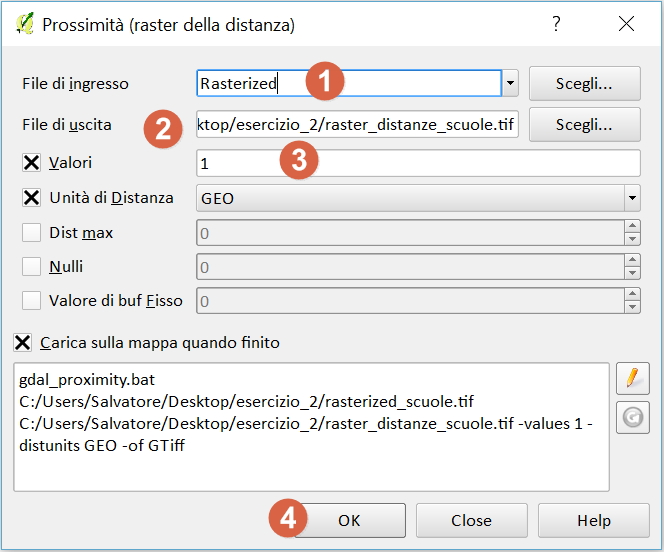Close the Prossimità dialog window
Image resolution: width=664 pixels, height=552 pixels.
[x=626, y=24]
